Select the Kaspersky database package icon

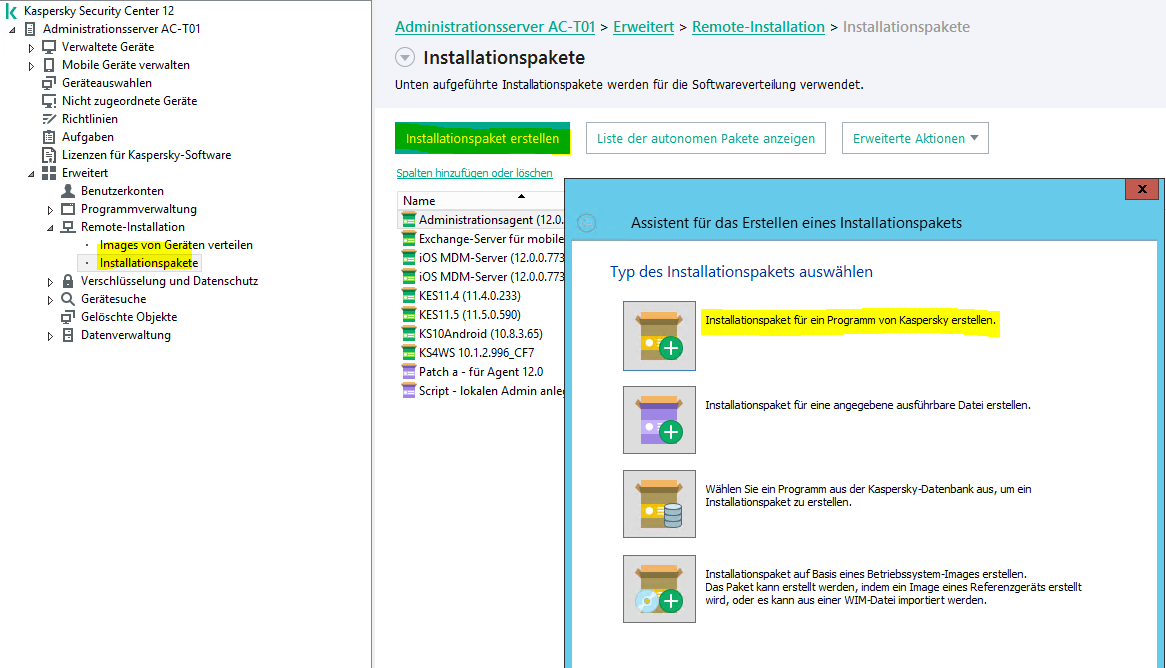[x=659, y=504]
